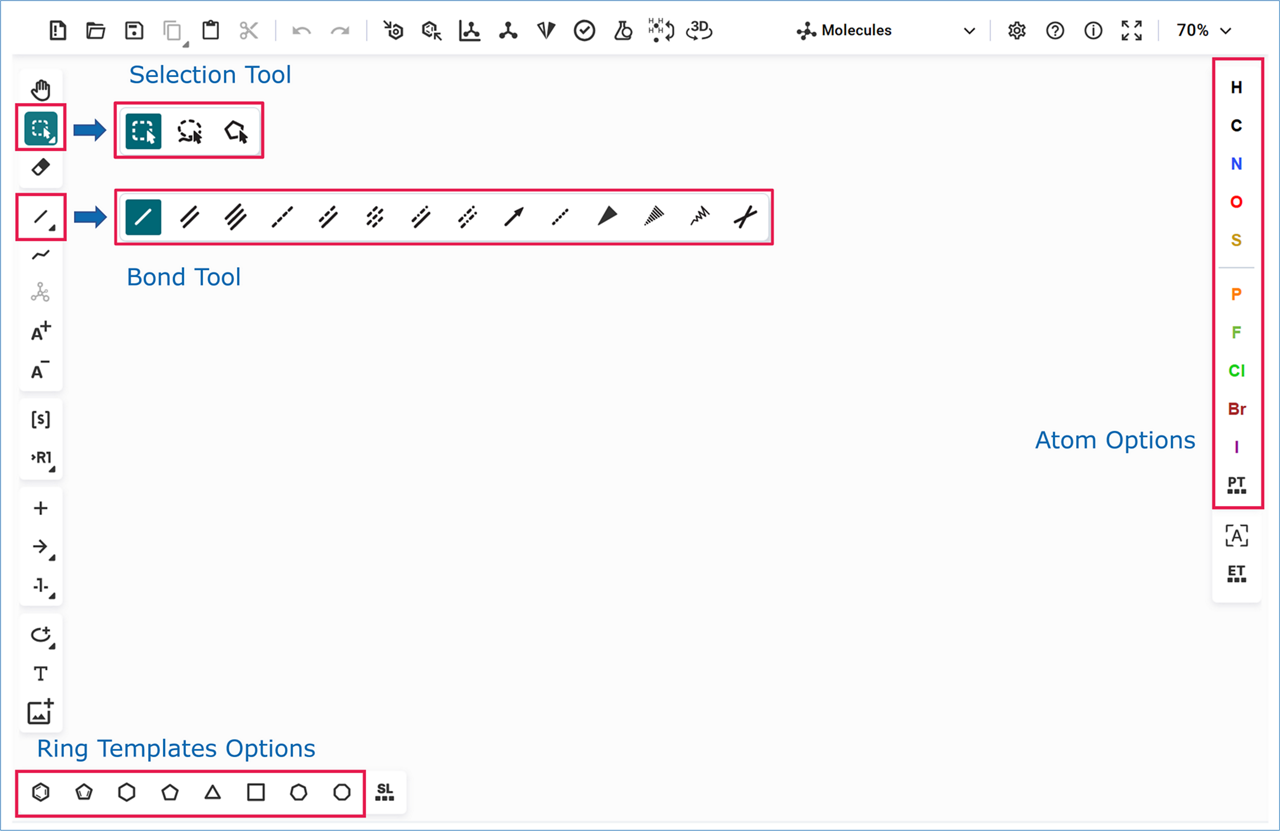Screen dimensions: 1280x831
Task: Select the dashed bond style
Action: (282, 217)
